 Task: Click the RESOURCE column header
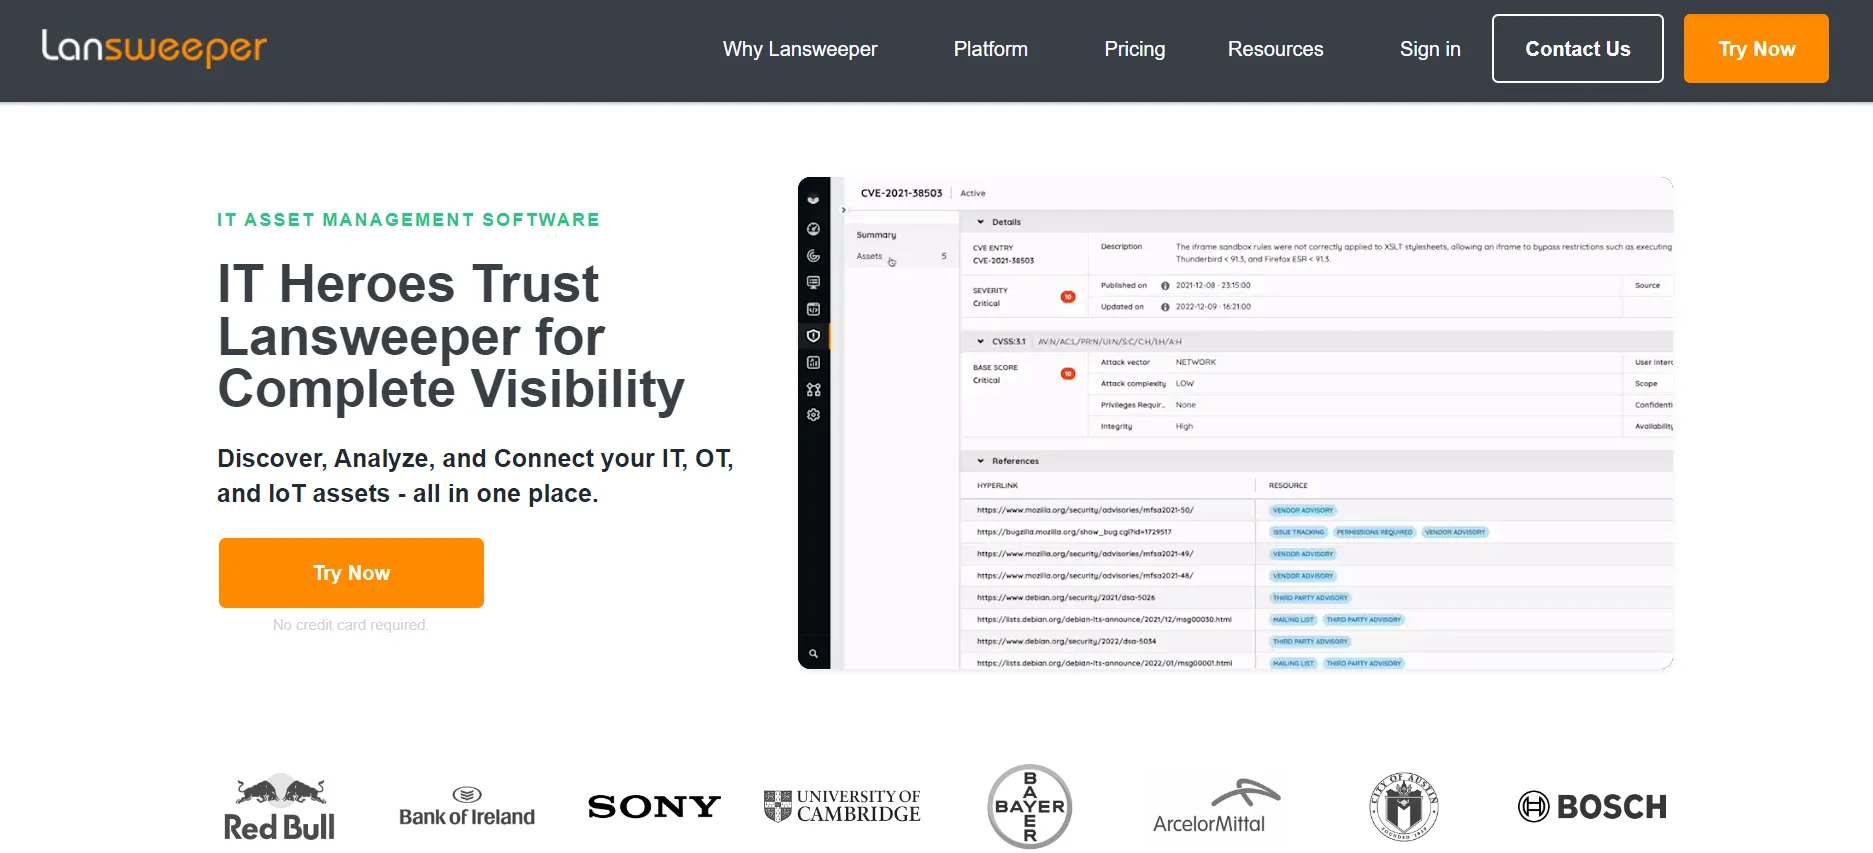(x=1288, y=486)
